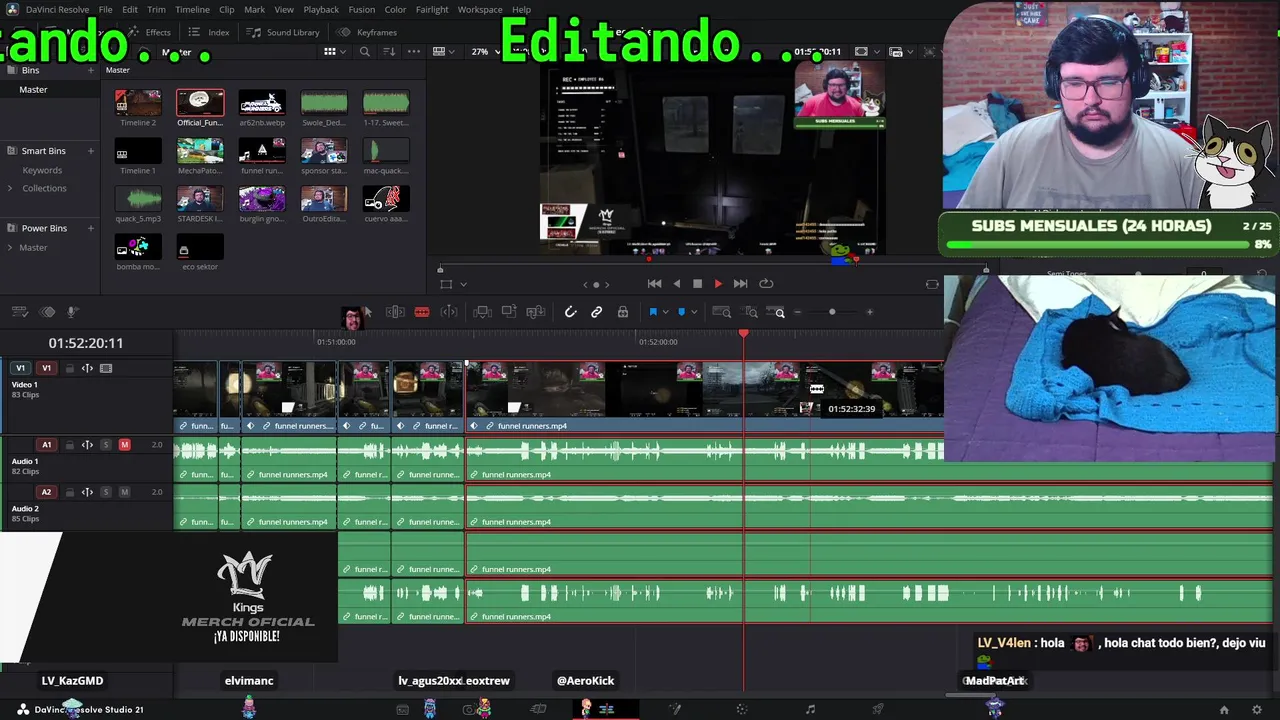Adjust the timeline zoom slider

(832, 312)
